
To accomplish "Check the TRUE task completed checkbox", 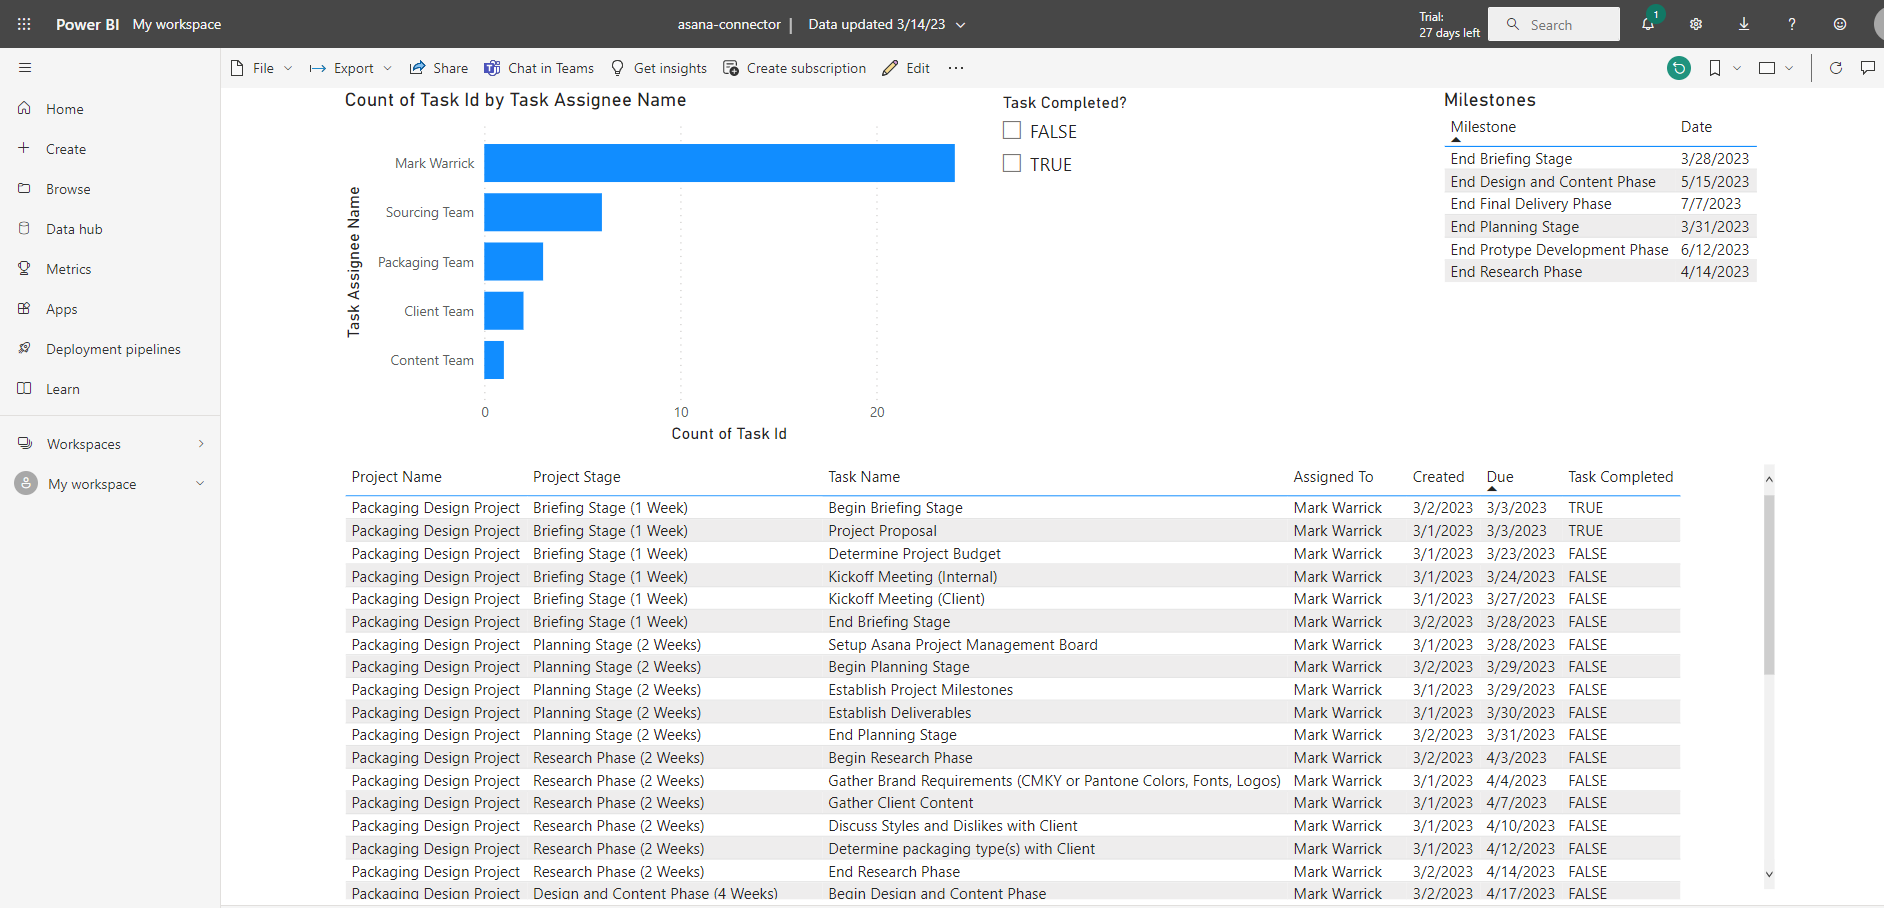I will 1012,164.
